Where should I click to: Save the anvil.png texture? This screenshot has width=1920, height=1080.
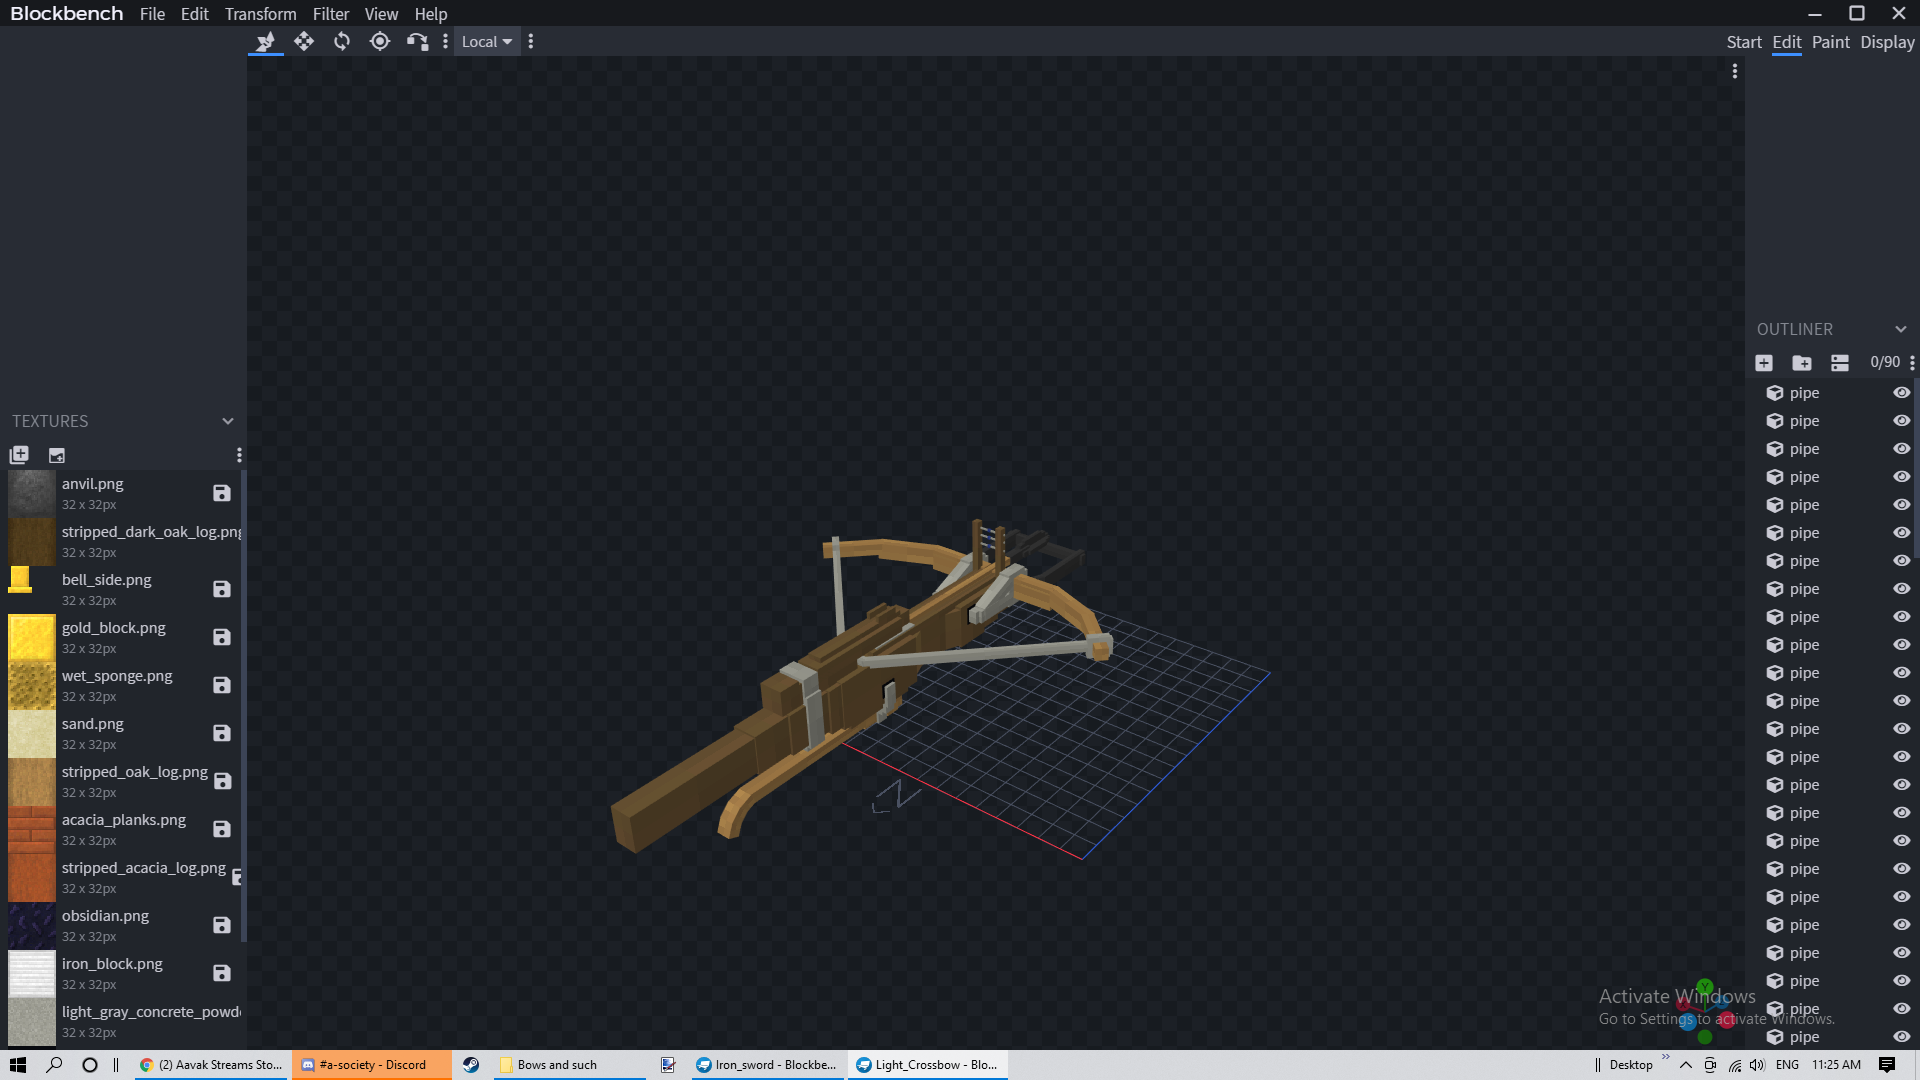pos(222,493)
